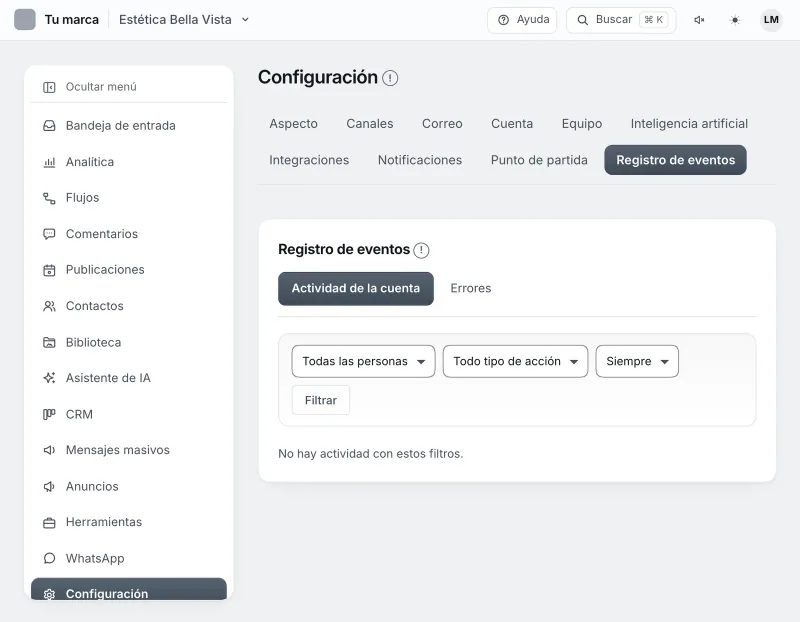
Task: Click the Comentarios speech bubble icon
Action: click(x=49, y=234)
